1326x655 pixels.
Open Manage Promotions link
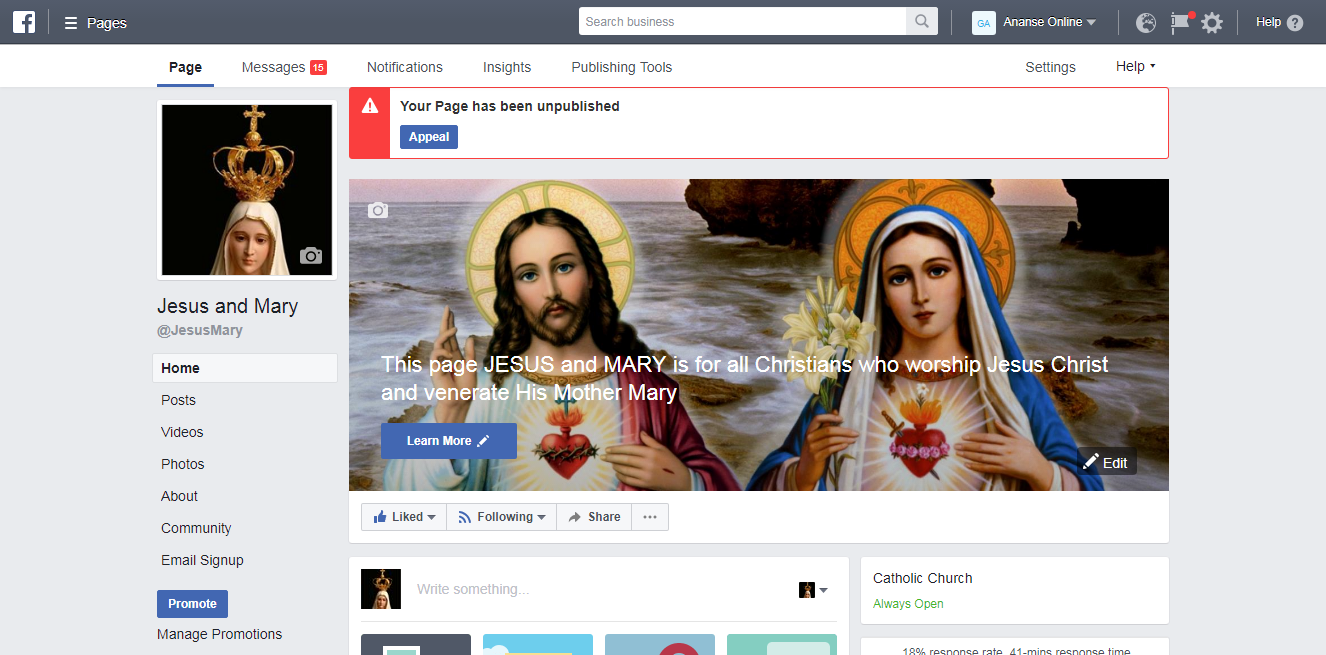[220, 634]
